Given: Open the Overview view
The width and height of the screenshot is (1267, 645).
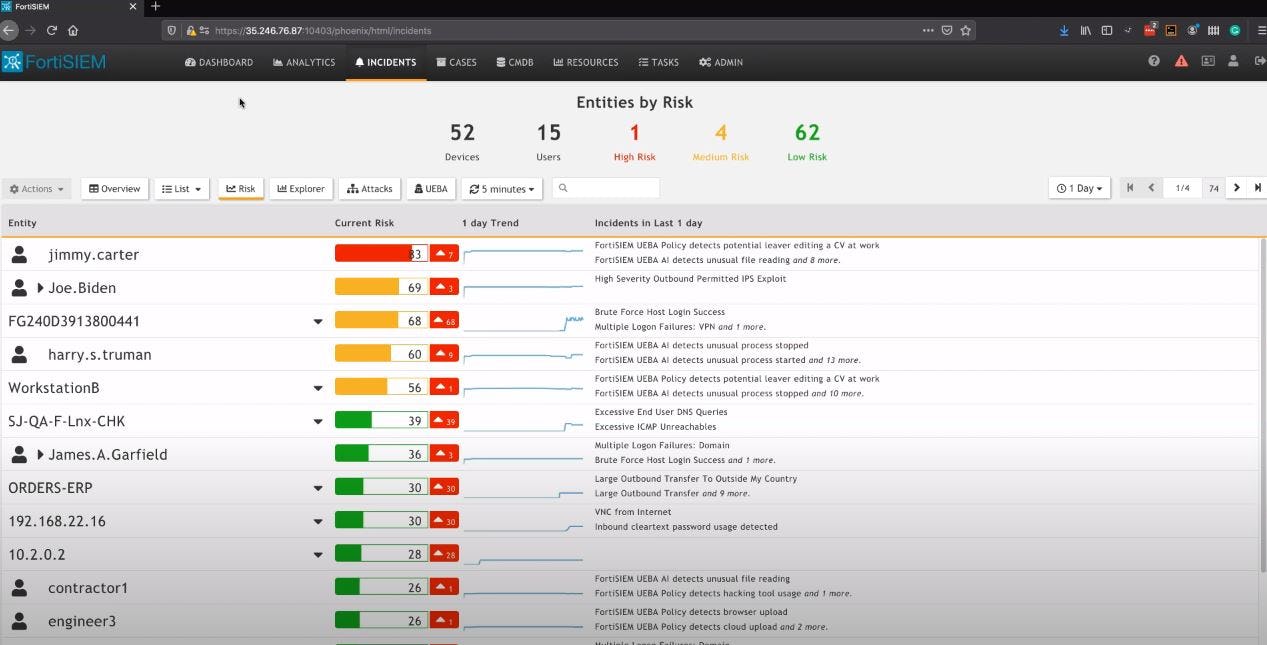Looking at the screenshot, I should click(x=114, y=188).
